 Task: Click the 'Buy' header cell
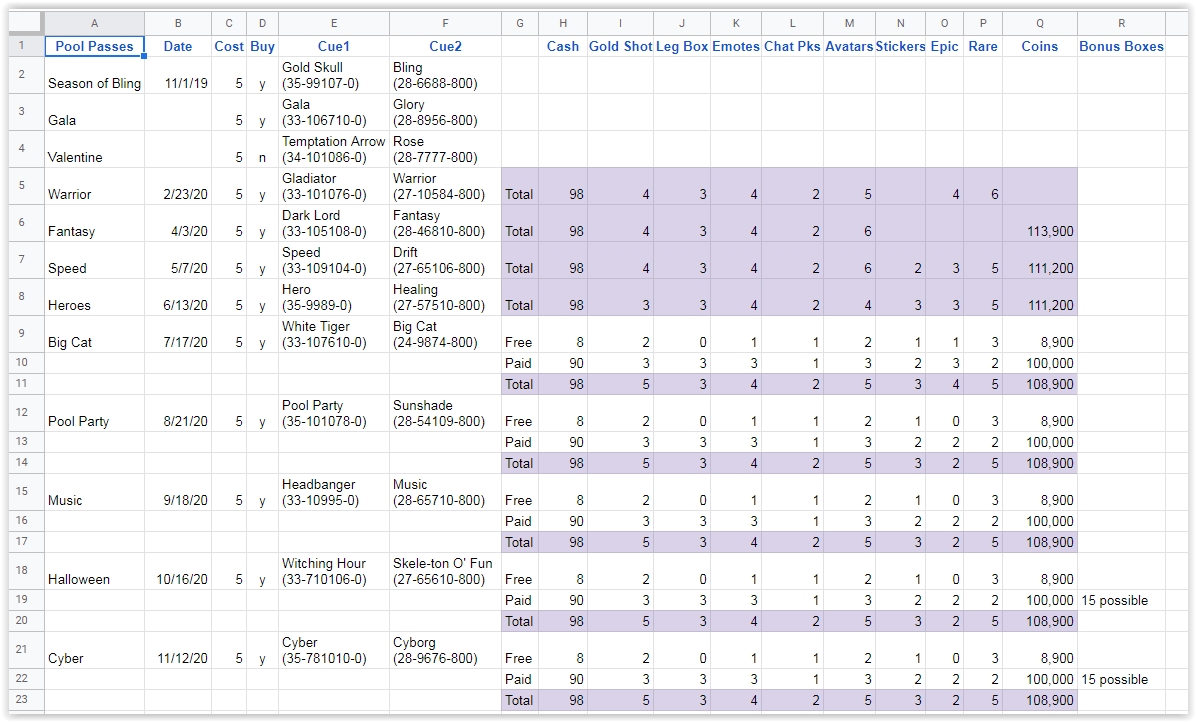click(x=262, y=46)
